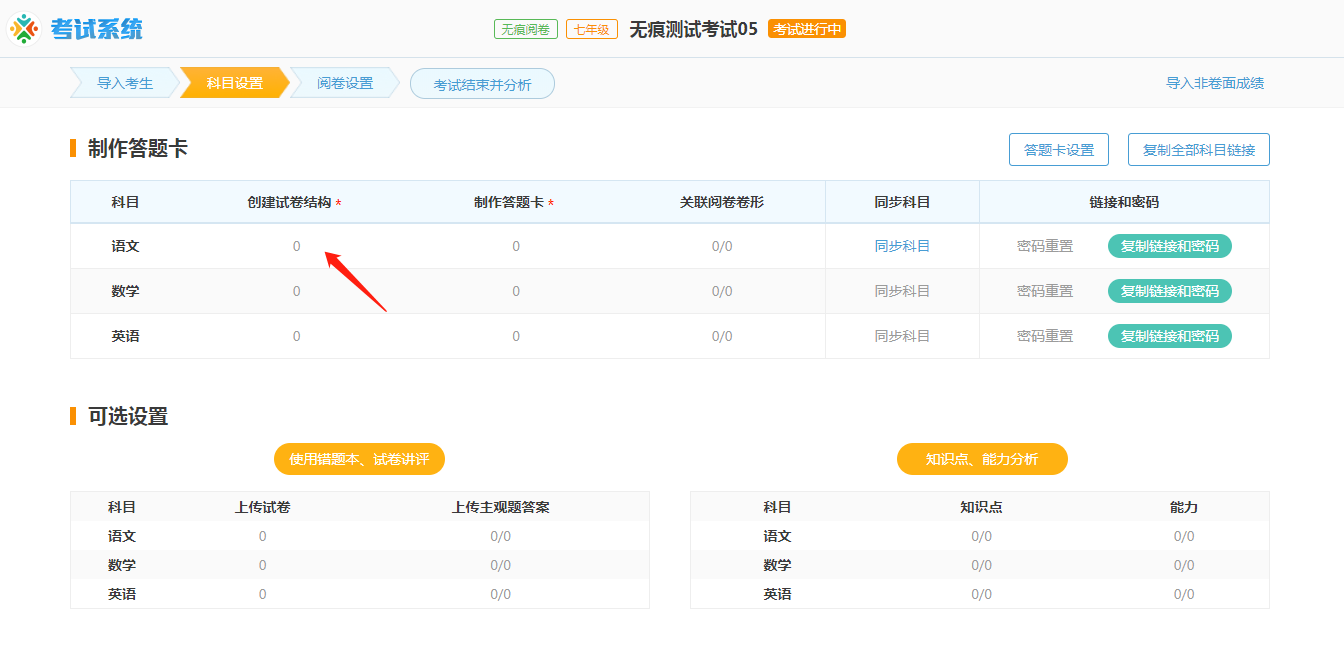Click 上传试卷 count for 英语
Image resolution: width=1344 pixels, height=655 pixels.
pyautogui.click(x=263, y=594)
